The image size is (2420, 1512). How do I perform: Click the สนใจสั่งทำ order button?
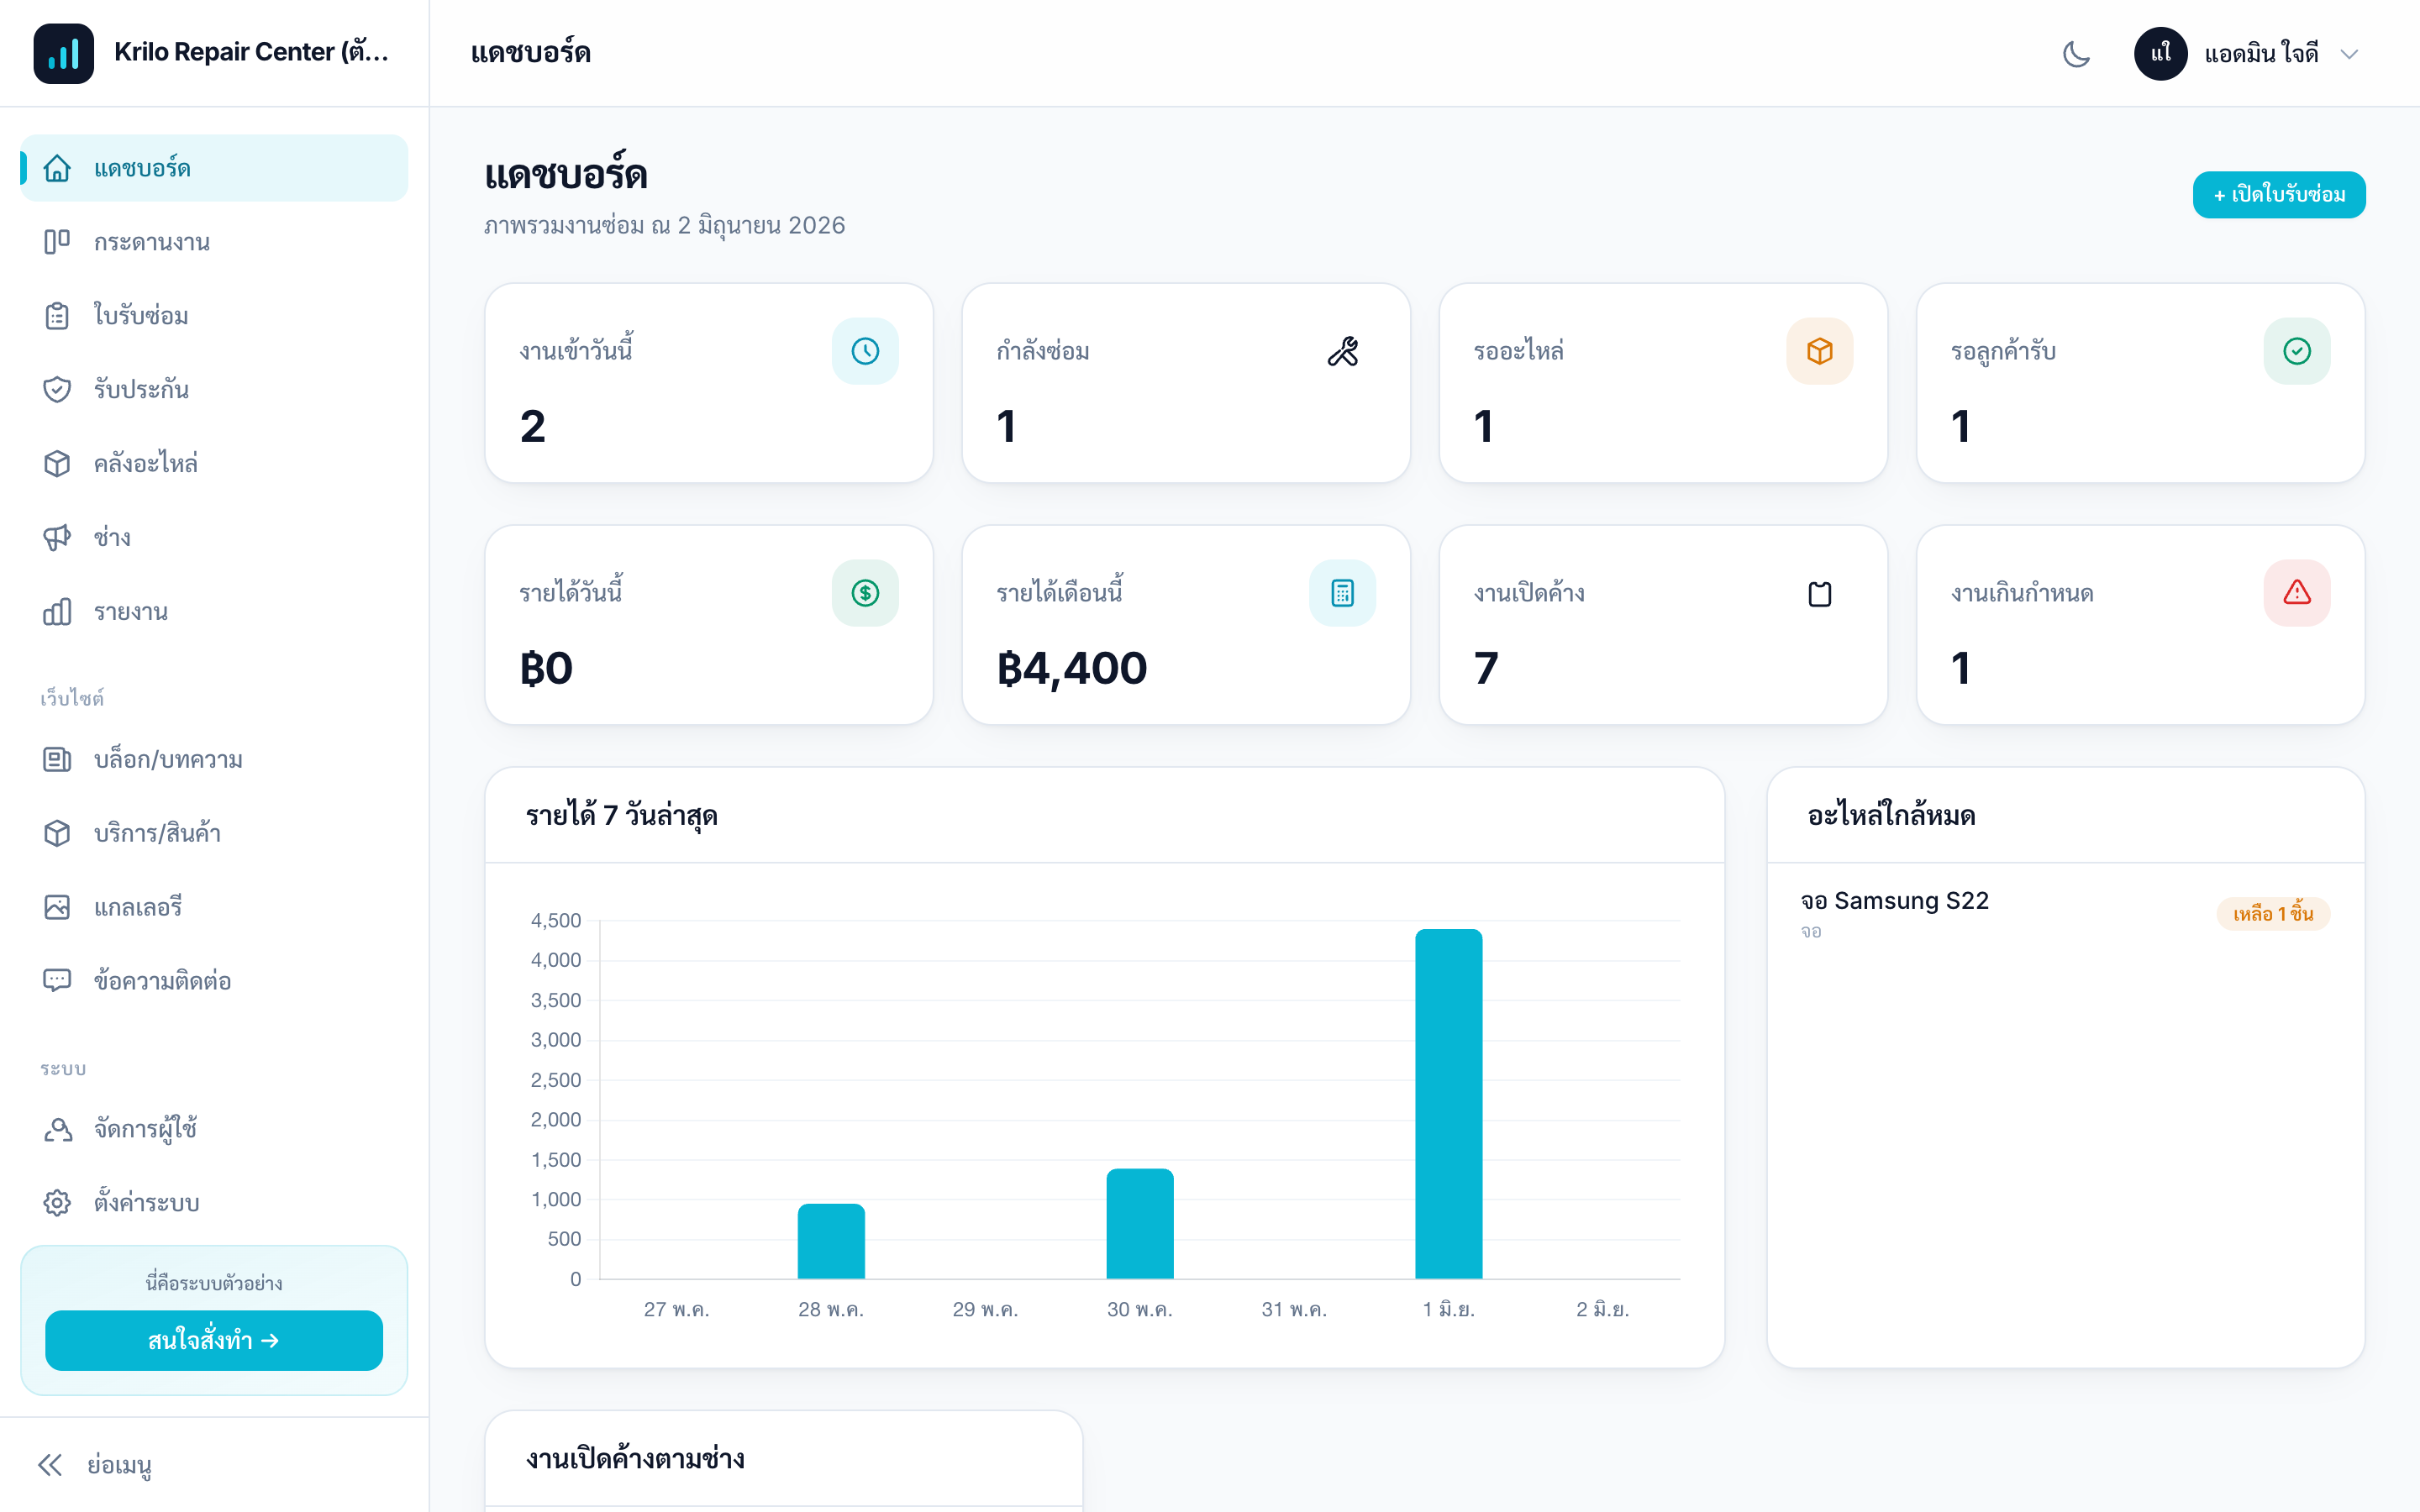[214, 1340]
